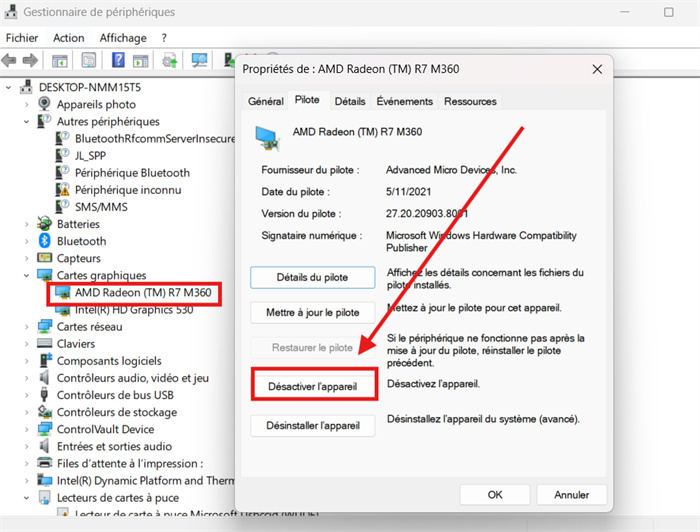This screenshot has height=532, width=700.
Task: Click the Périphérique inconnu warning icon
Action: point(62,190)
